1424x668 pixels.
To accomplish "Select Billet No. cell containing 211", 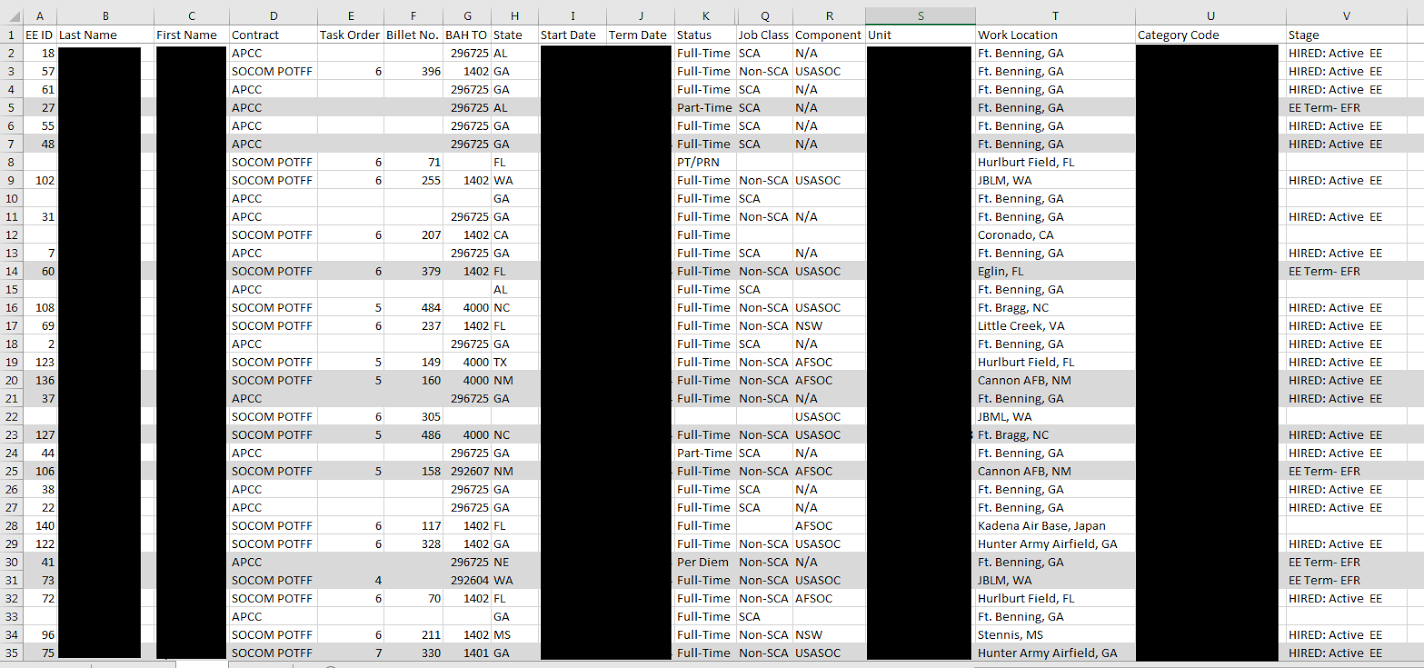I will pos(413,635).
